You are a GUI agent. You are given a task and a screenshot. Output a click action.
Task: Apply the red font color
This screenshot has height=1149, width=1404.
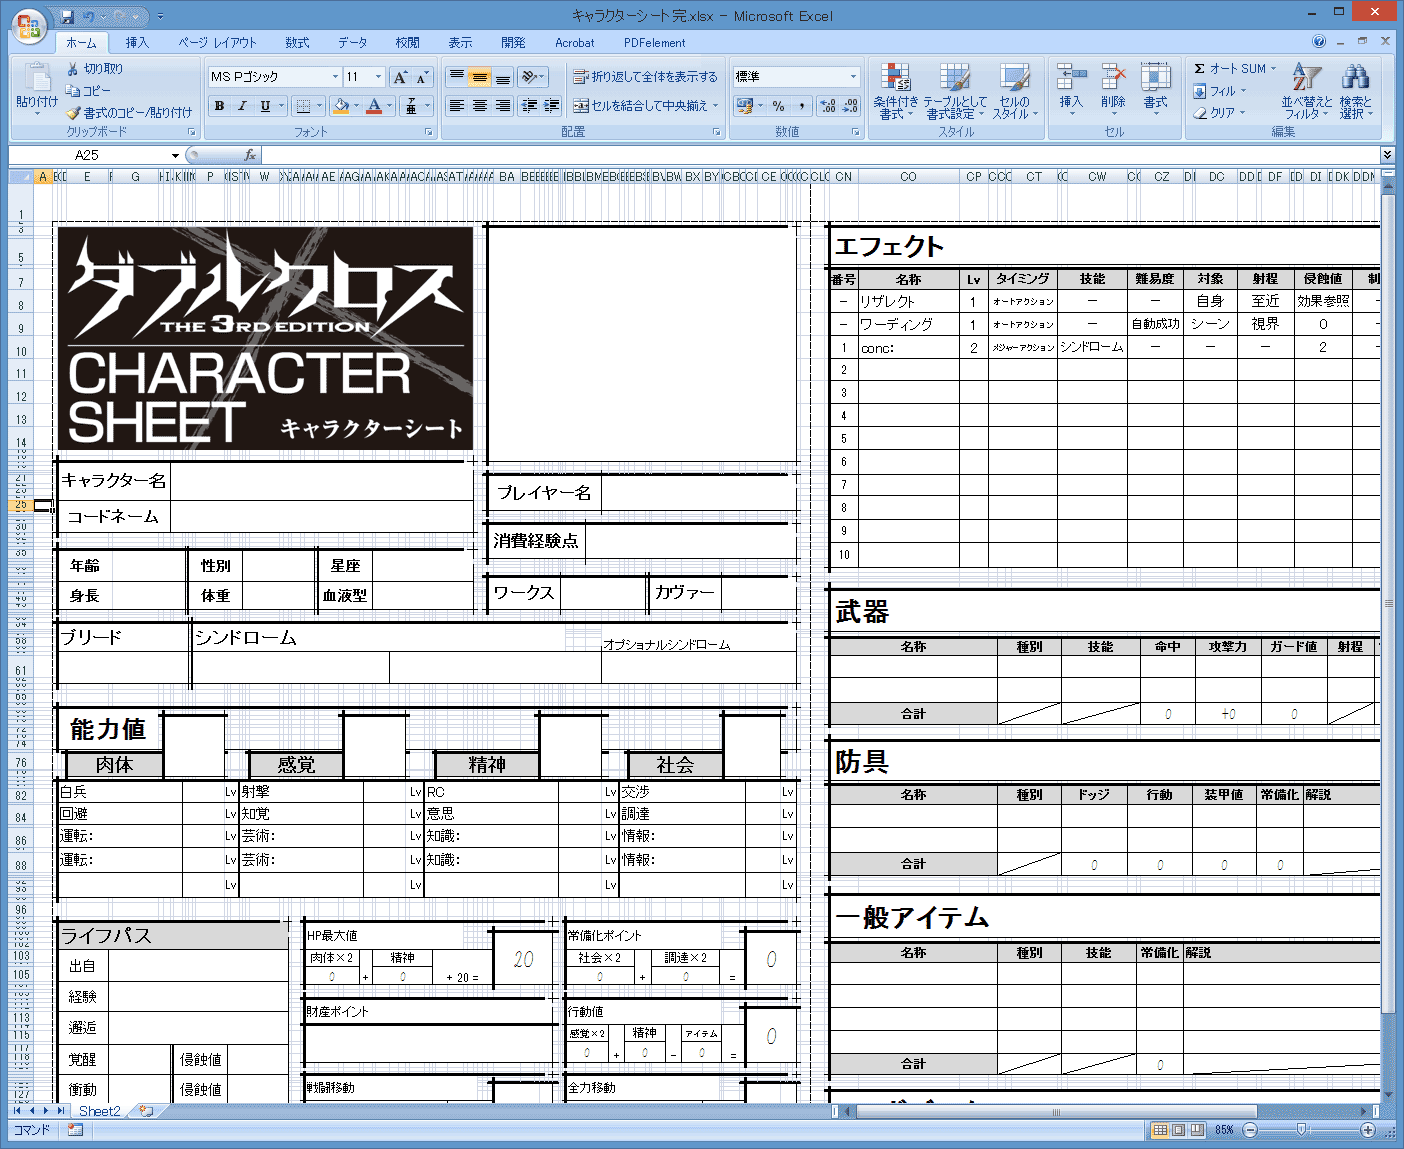374,106
